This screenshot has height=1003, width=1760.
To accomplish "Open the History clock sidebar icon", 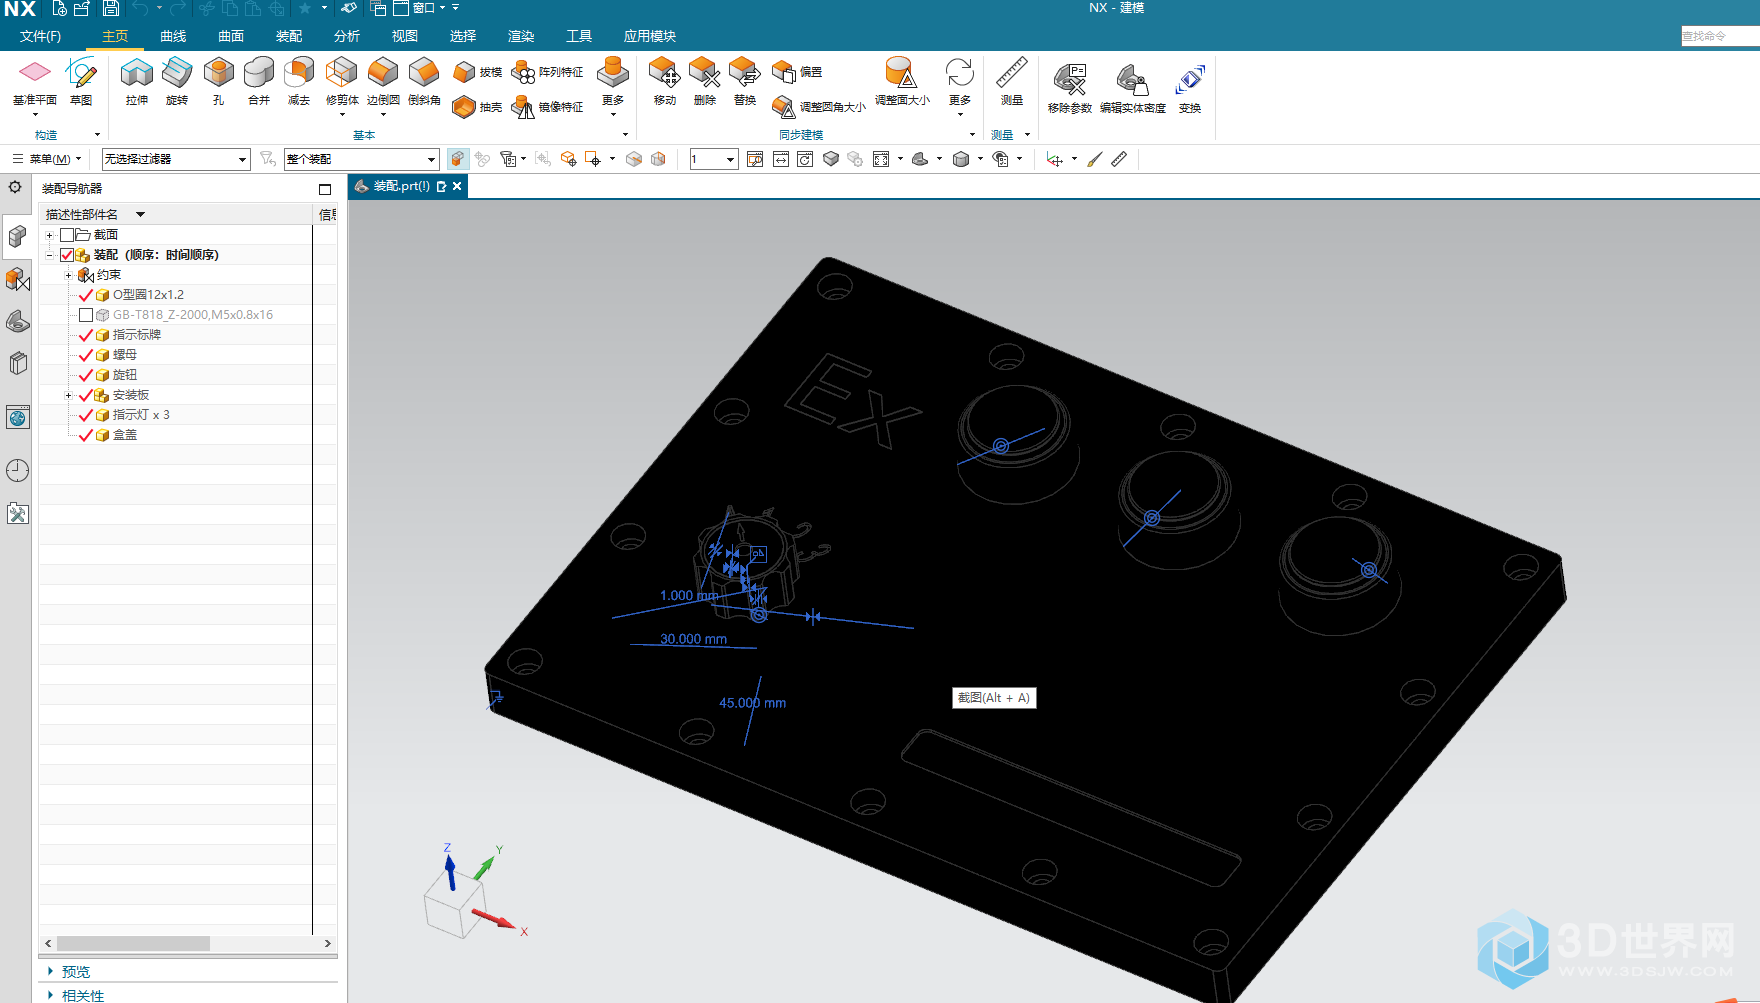I will [17, 470].
